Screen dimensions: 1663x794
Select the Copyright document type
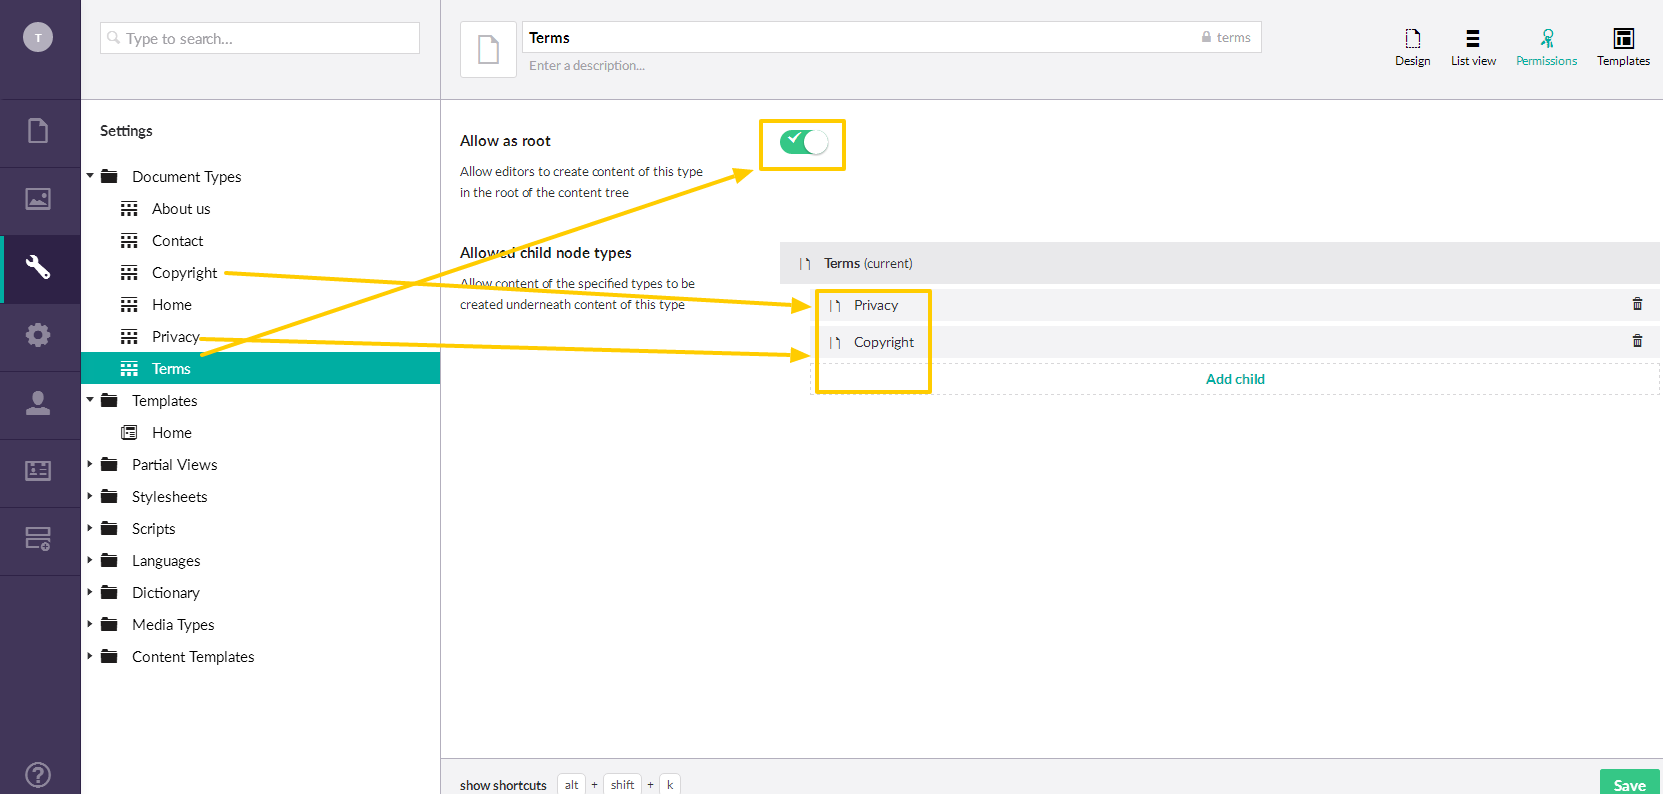[184, 273]
